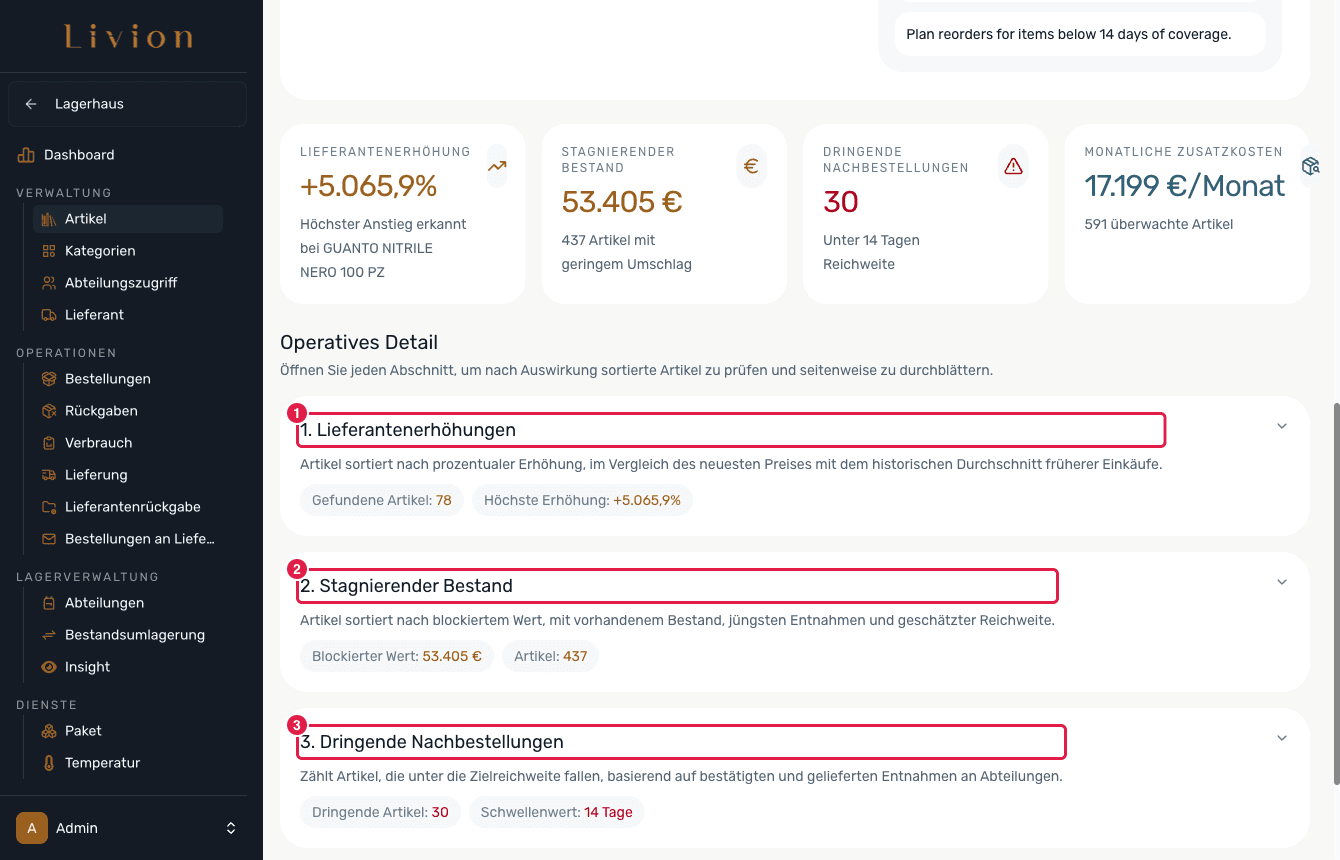Viewport: 1340px width, 860px height.
Task: Expand the Stagnierender Bestand section chevron
Action: click(1282, 582)
